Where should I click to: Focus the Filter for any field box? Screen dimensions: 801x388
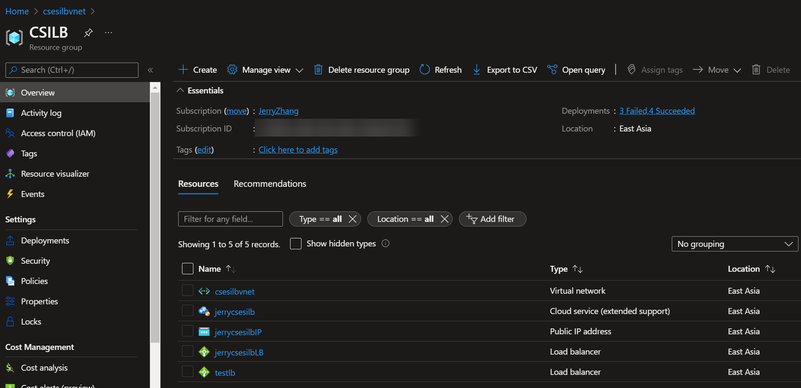(230, 219)
